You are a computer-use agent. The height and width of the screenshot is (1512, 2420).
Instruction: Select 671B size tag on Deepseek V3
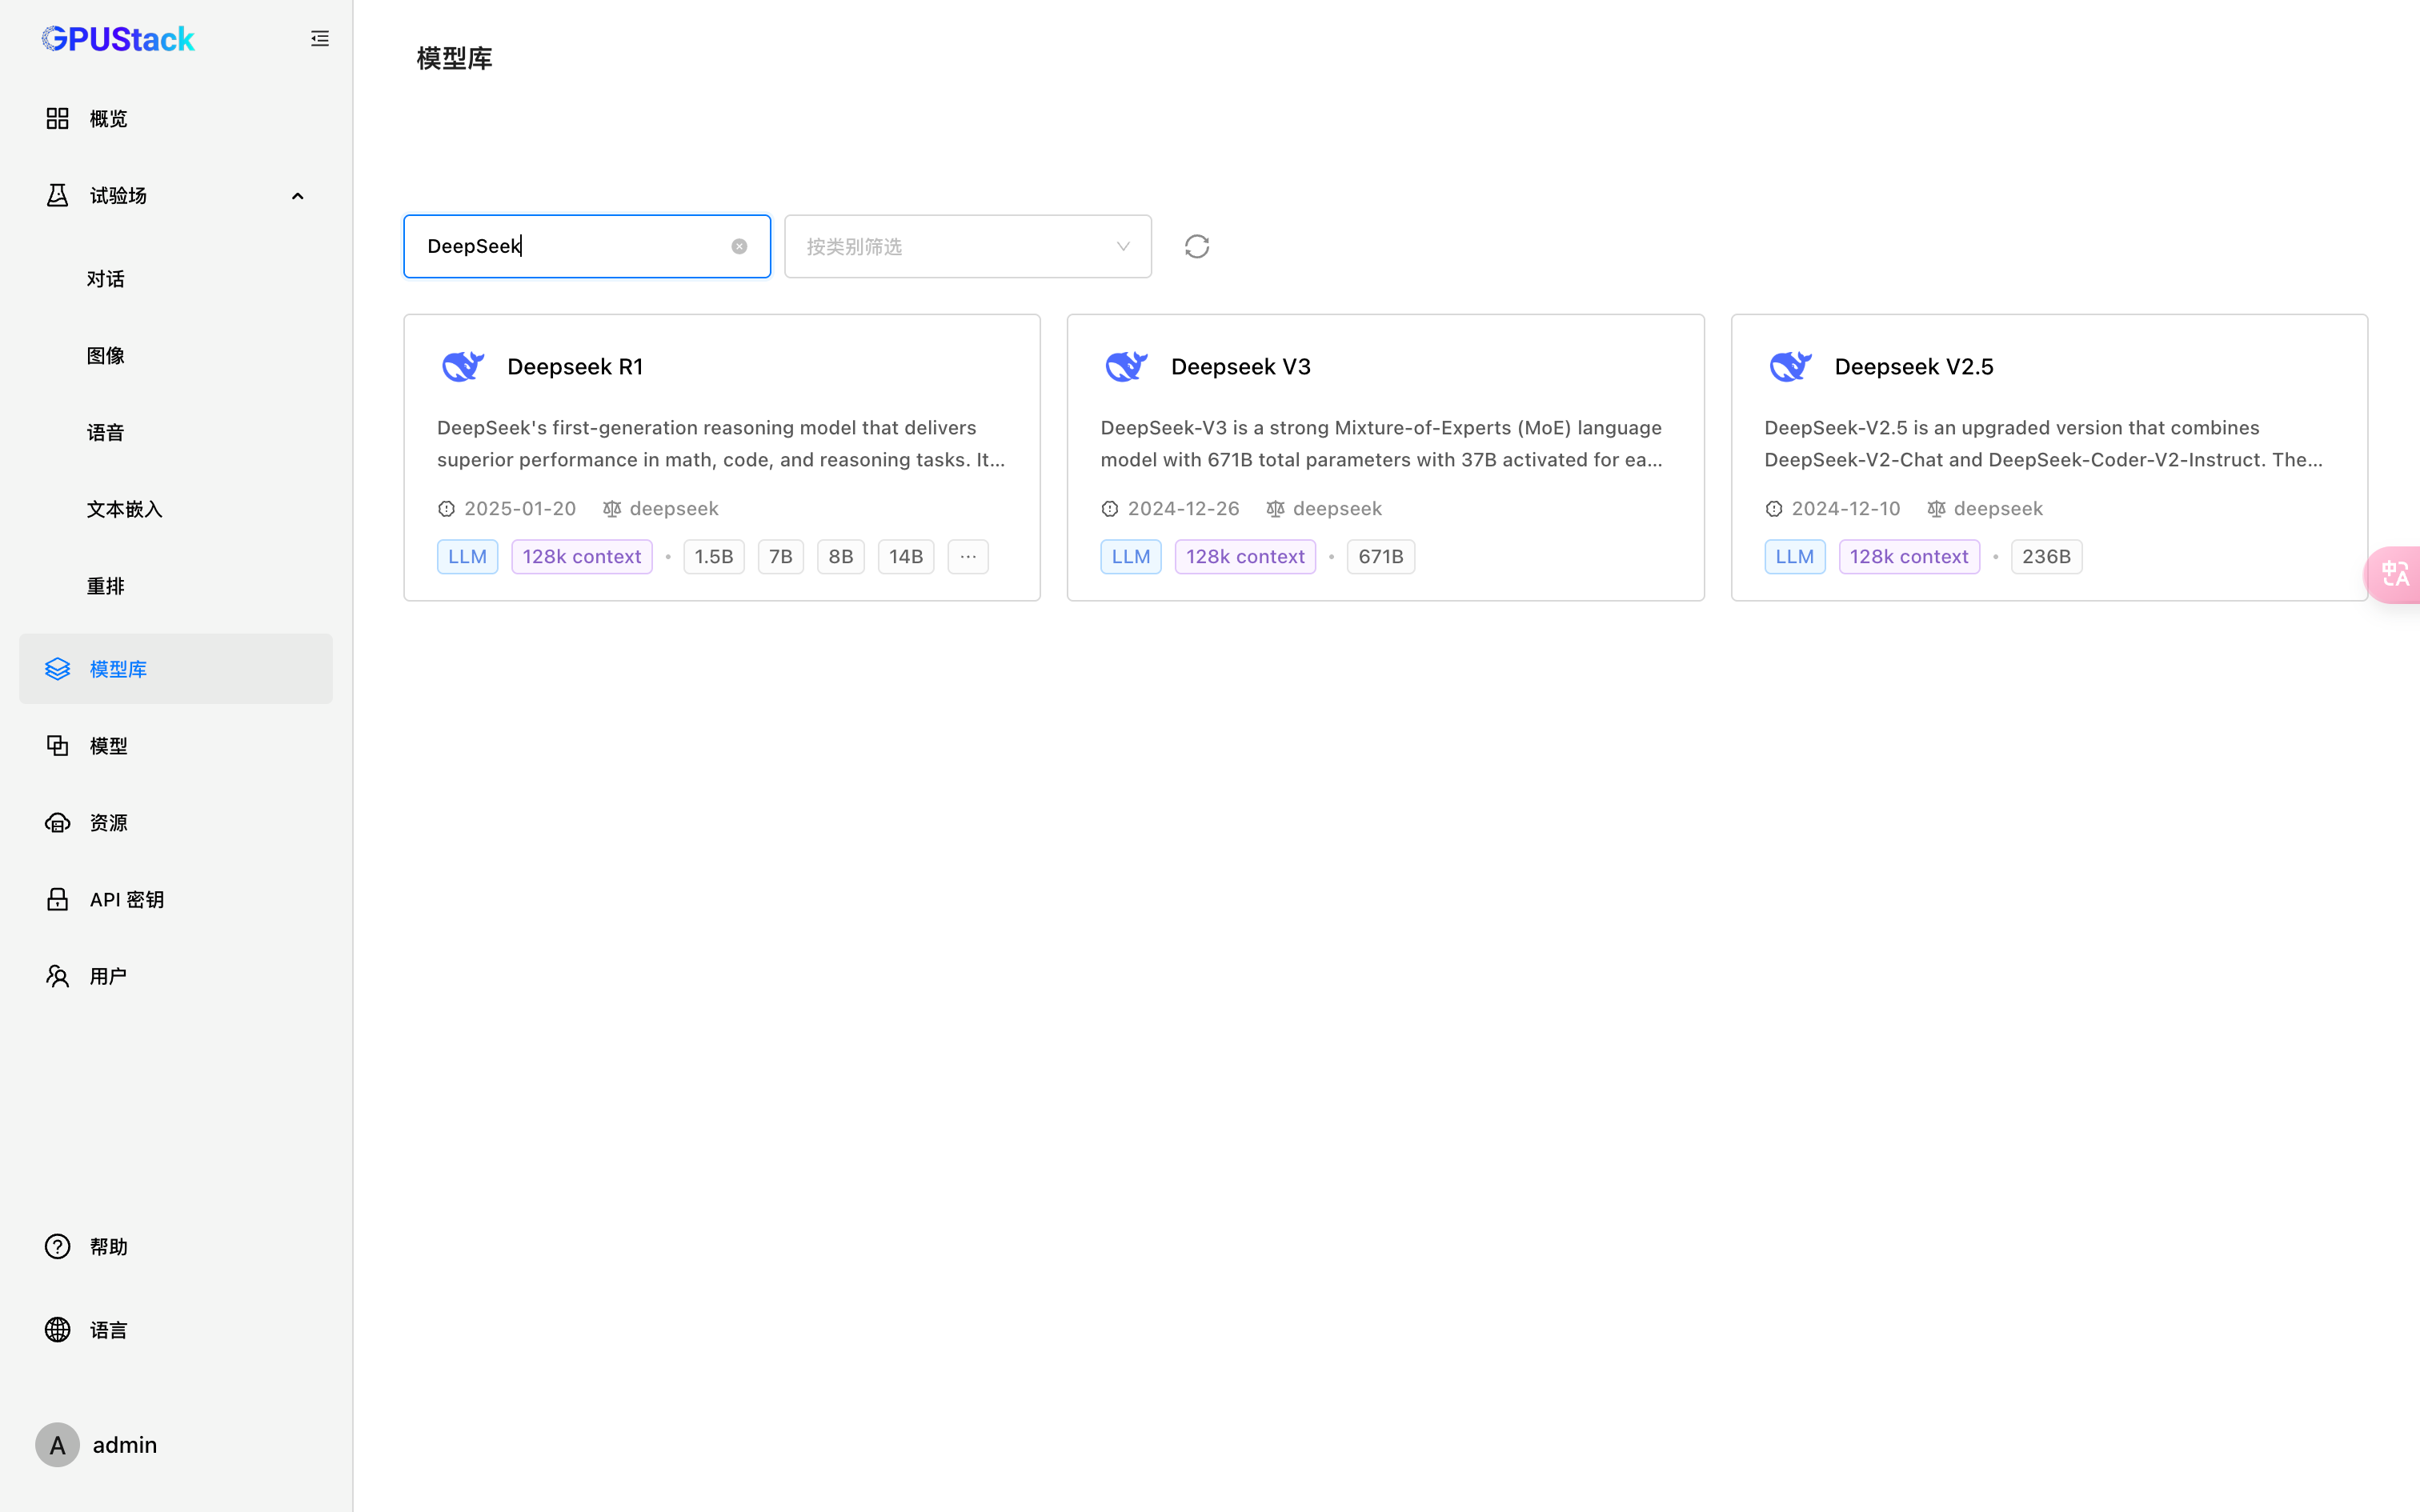tap(1381, 557)
